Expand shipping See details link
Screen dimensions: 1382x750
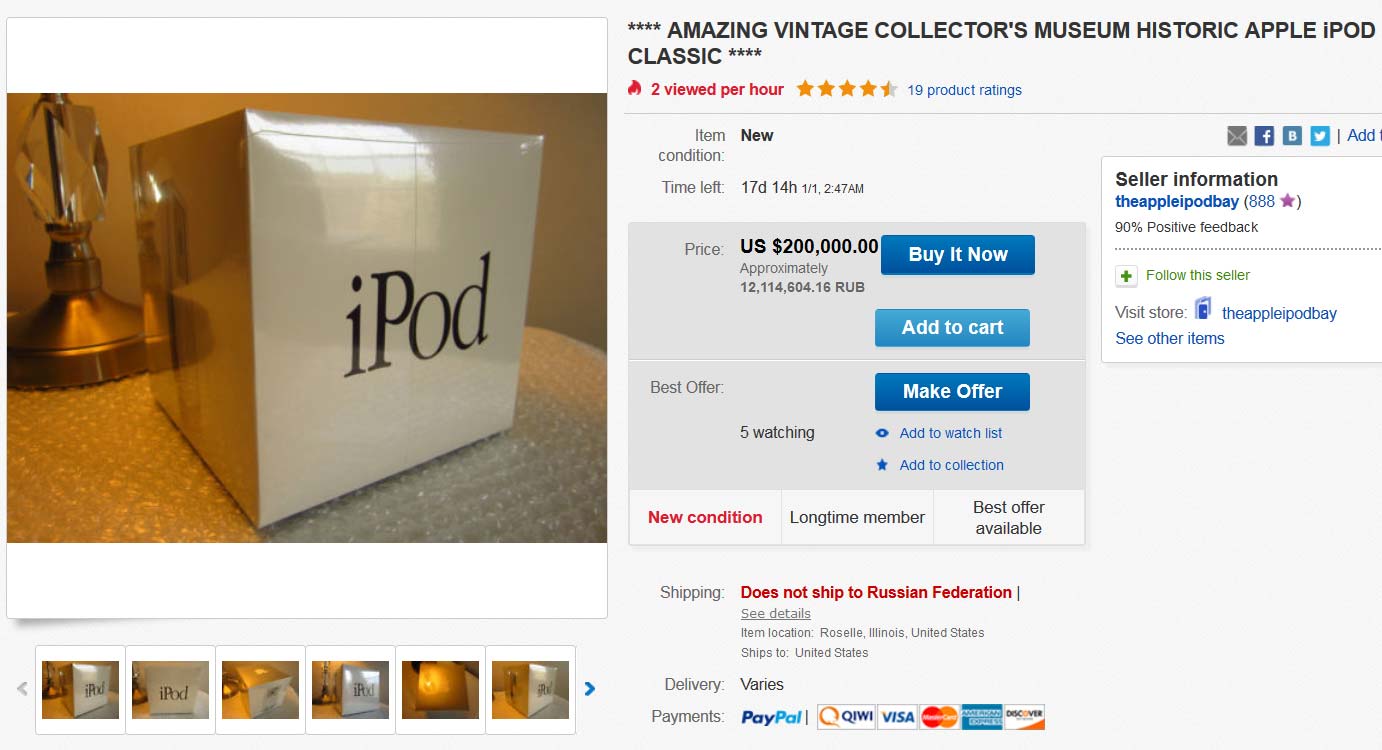point(775,613)
